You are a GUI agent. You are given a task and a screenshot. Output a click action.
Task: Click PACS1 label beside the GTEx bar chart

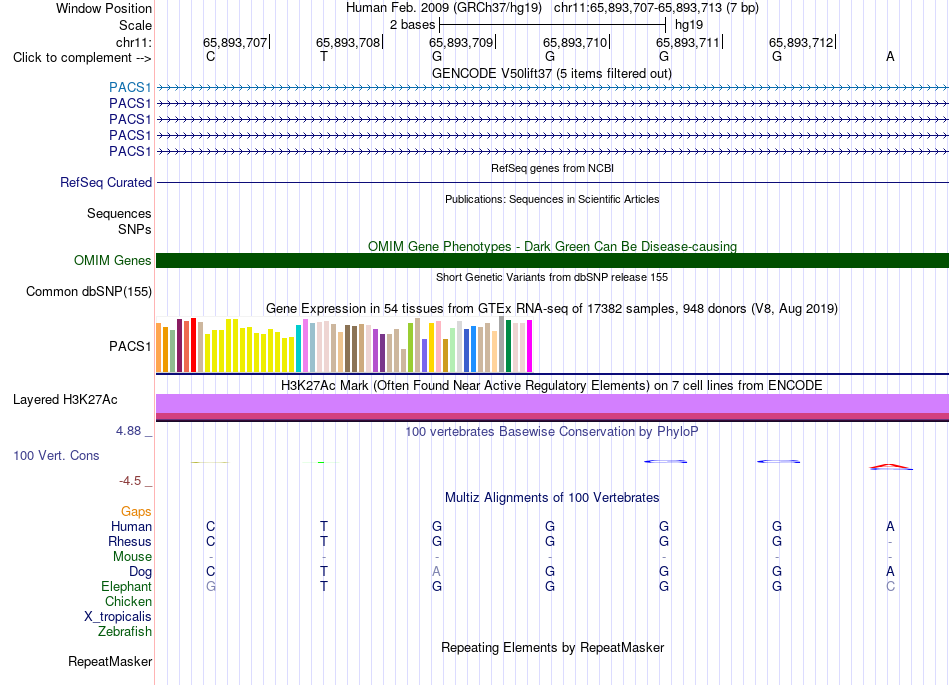pyautogui.click(x=130, y=346)
